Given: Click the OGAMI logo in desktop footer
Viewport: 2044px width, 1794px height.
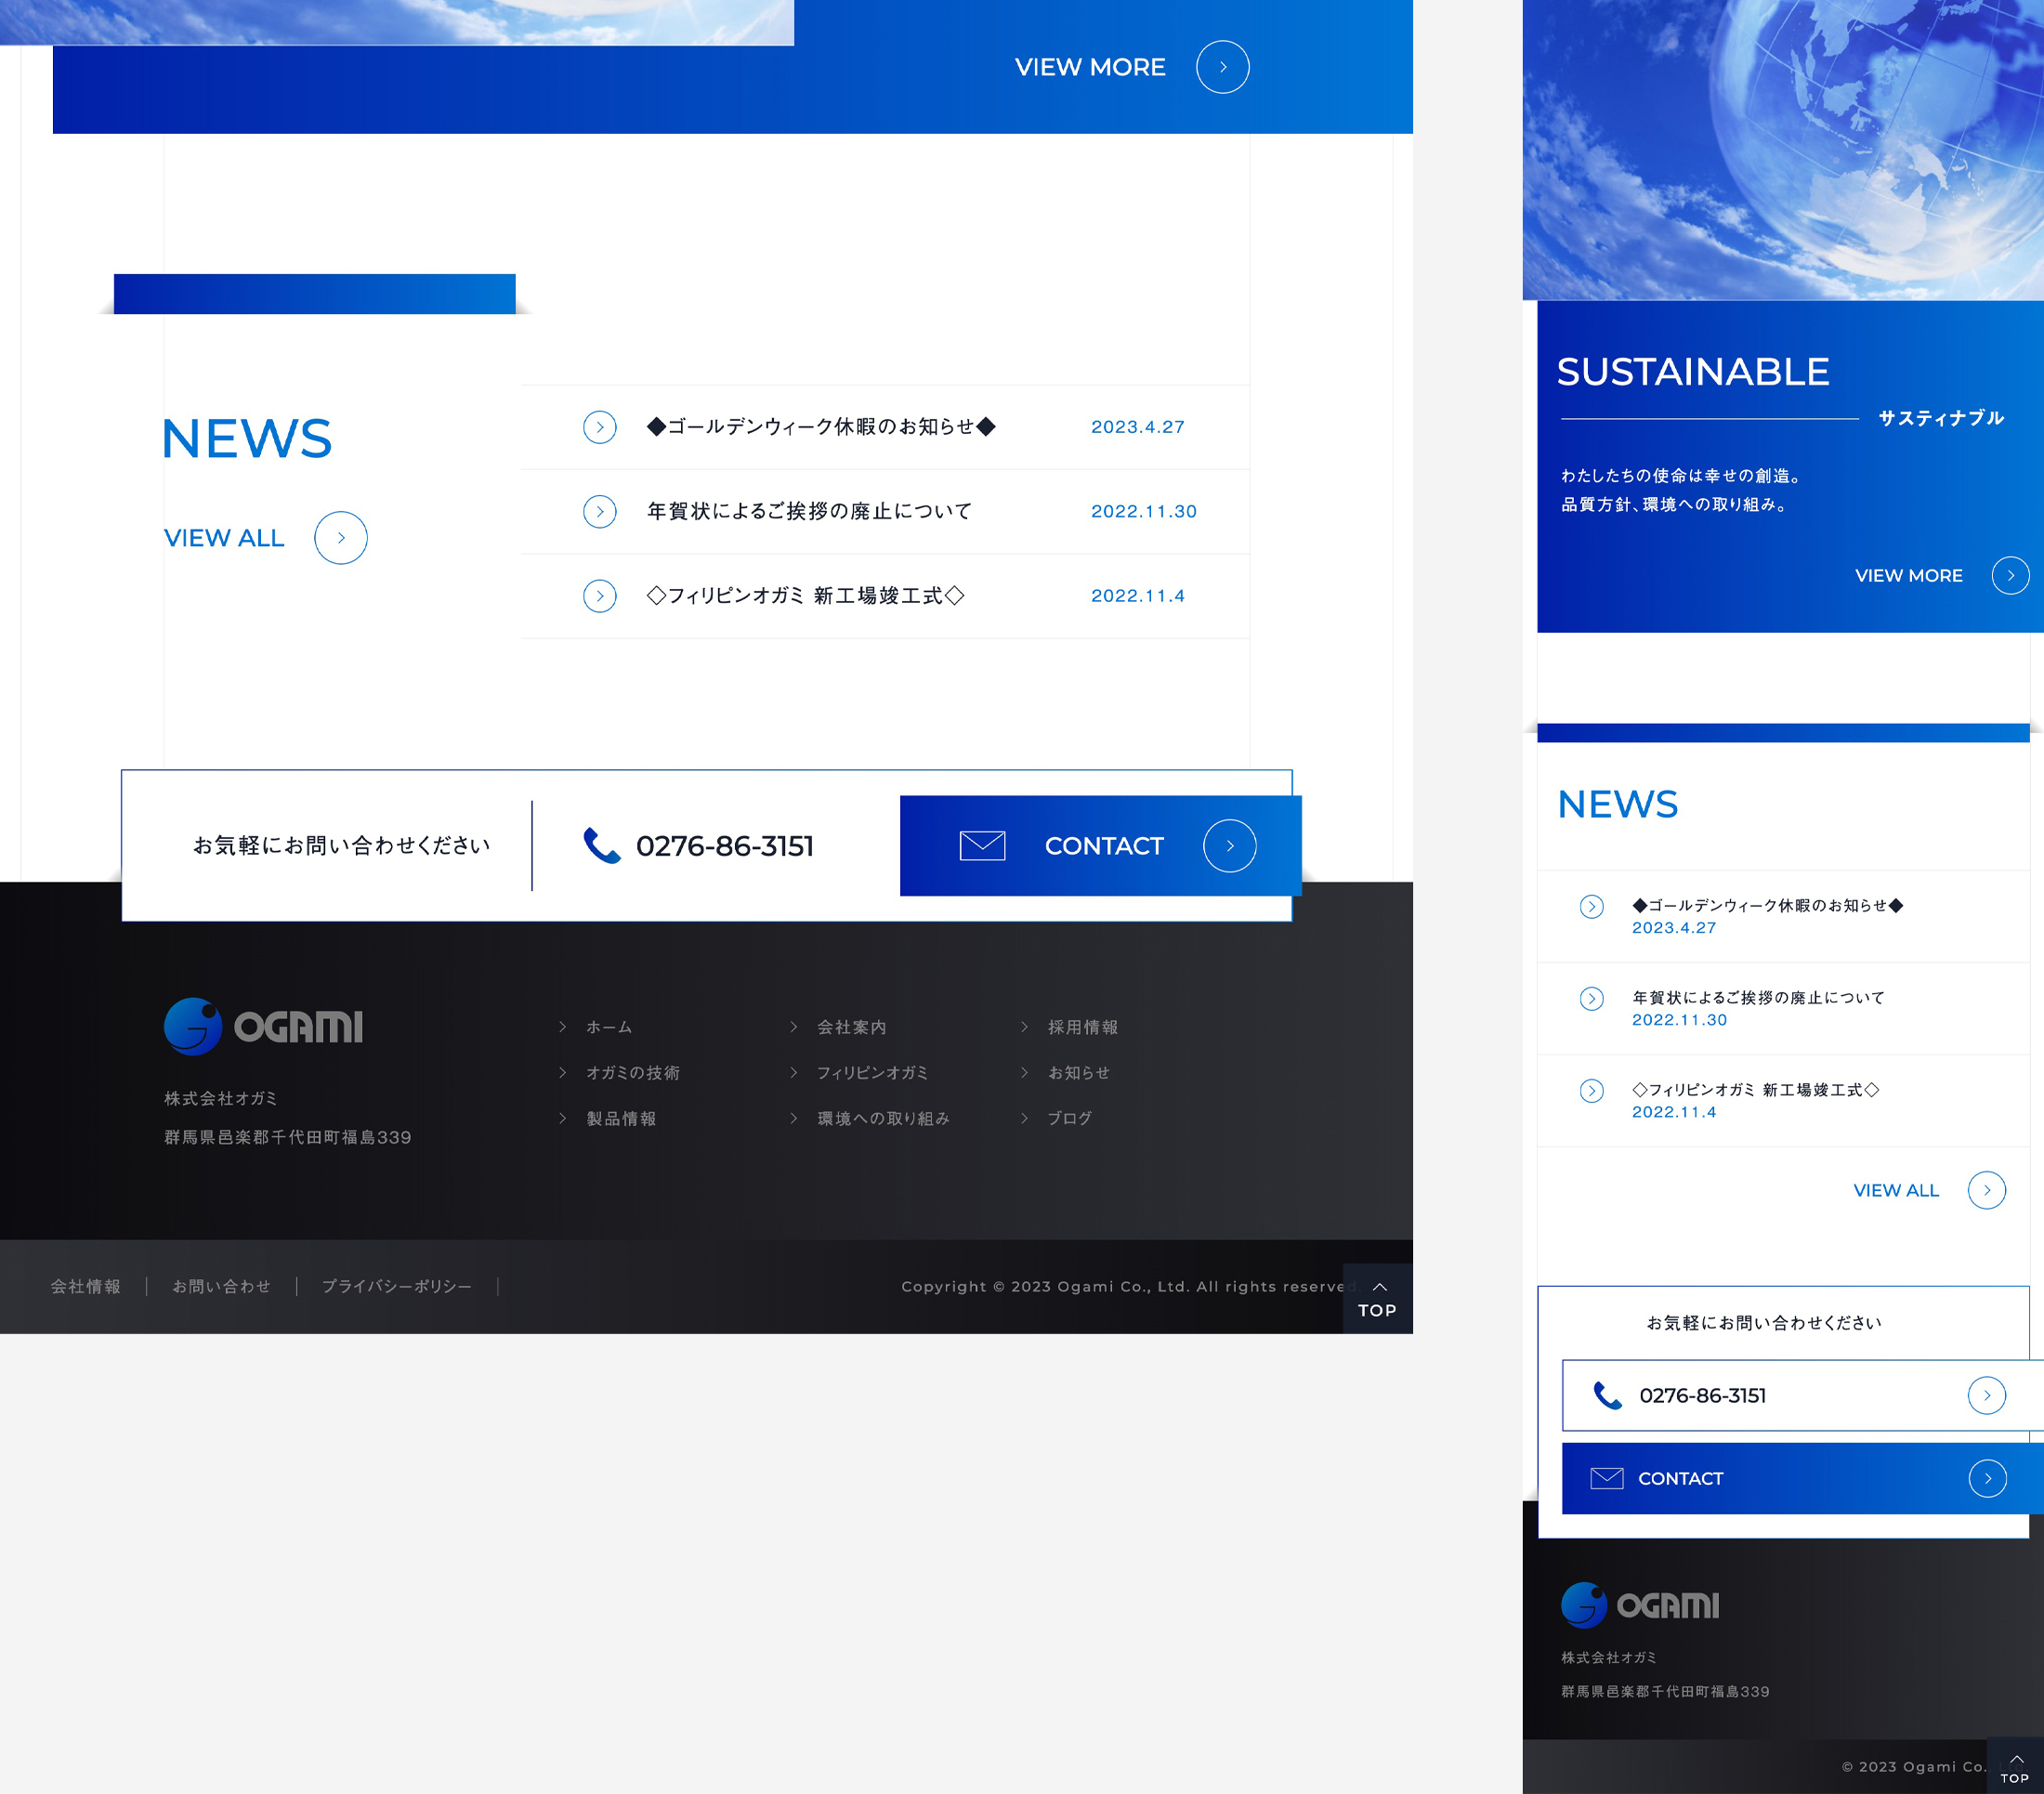Looking at the screenshot, I should pyautogui.click(x=264, y=1026).
